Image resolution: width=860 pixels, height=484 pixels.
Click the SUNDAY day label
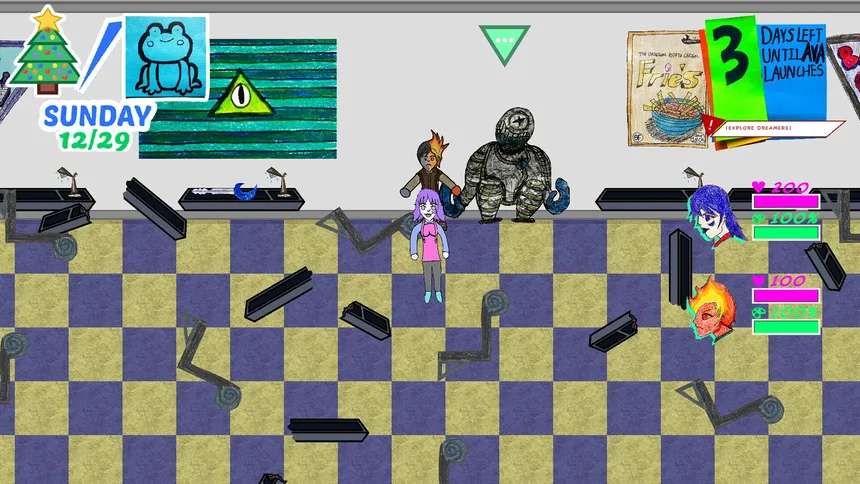[x=98, y=116]
